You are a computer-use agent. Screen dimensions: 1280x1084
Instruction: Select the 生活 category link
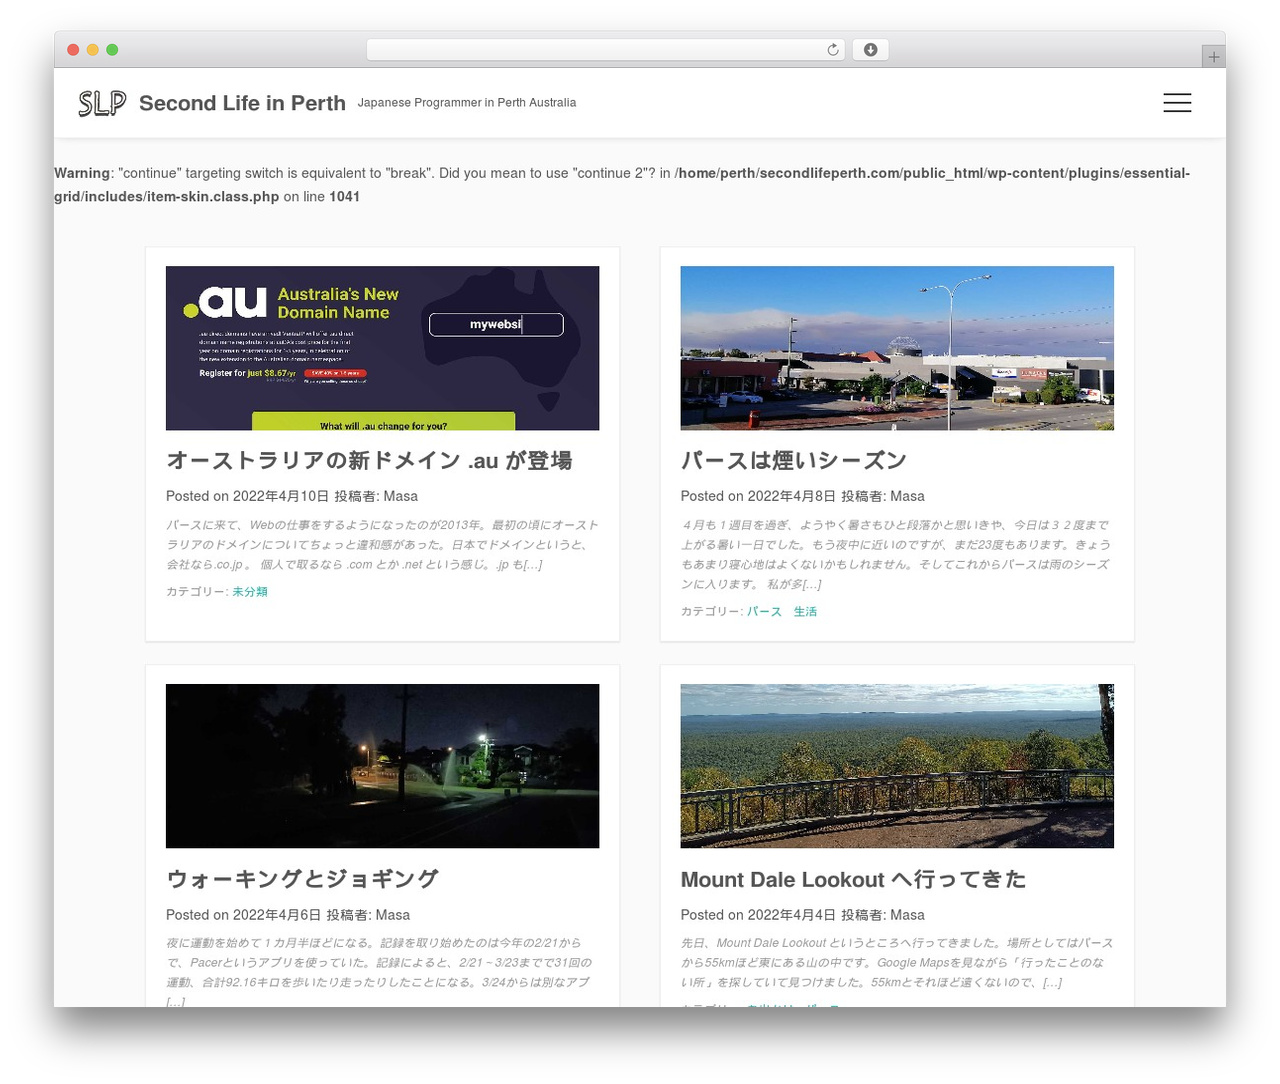coord(805,612)
